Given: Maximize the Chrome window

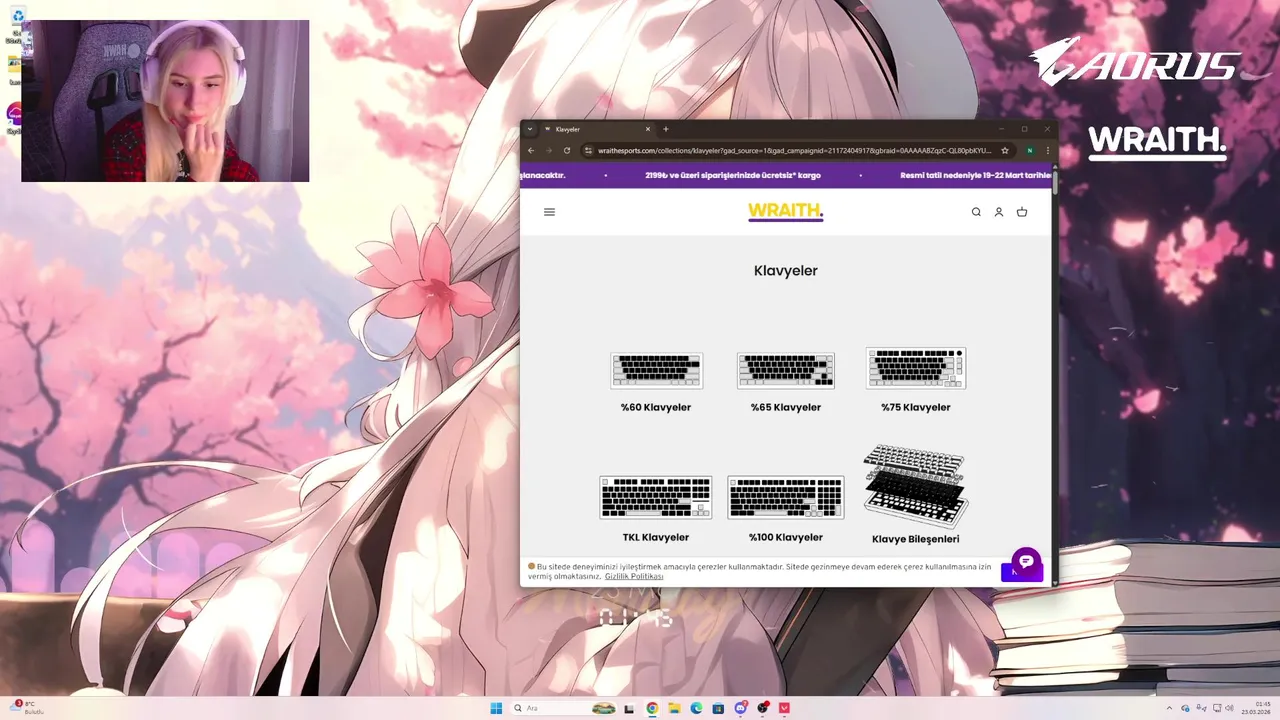Looking at the screenshot, I should click(x=1024, y=129).
